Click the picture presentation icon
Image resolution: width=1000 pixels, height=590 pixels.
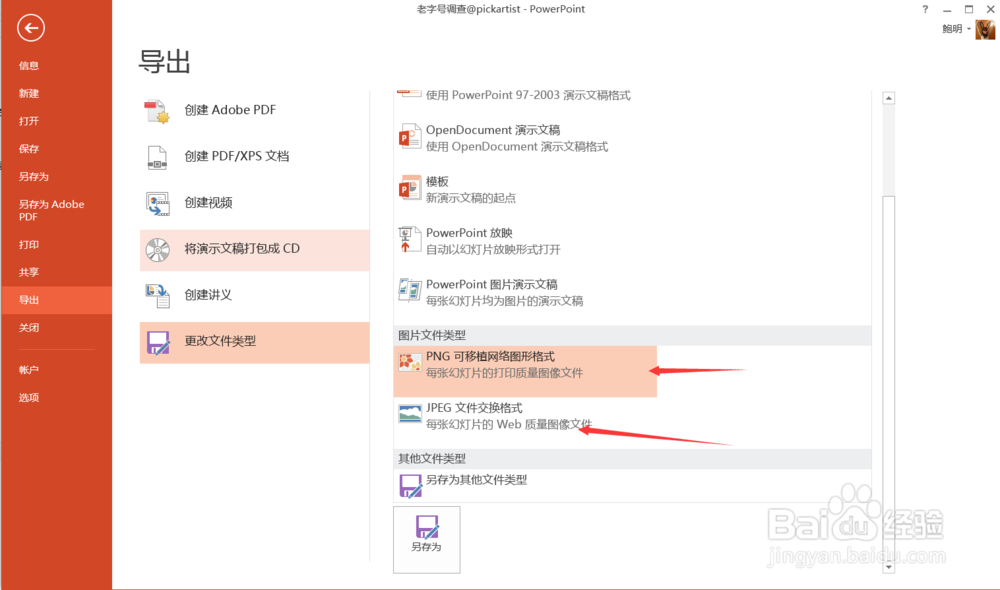(409, 291)
